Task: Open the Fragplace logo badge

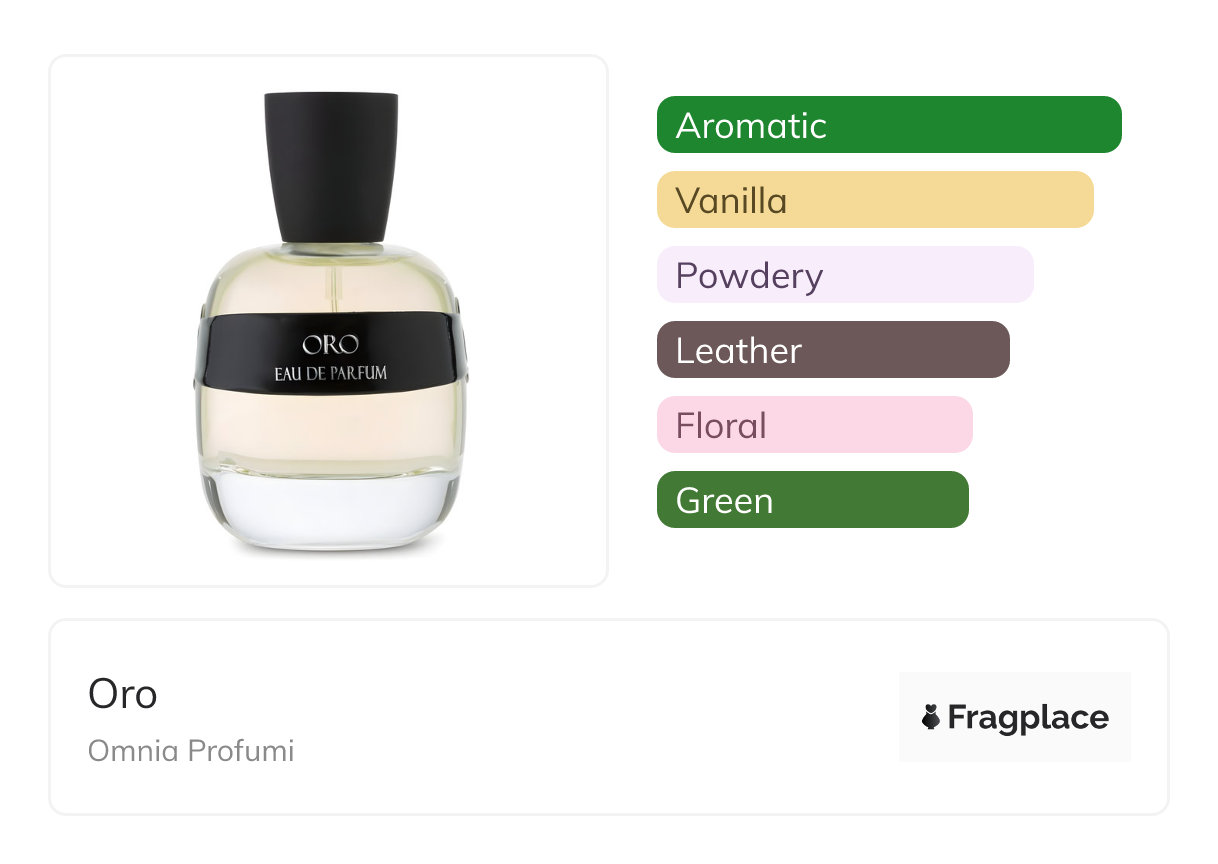Action: coord(1015,717)
